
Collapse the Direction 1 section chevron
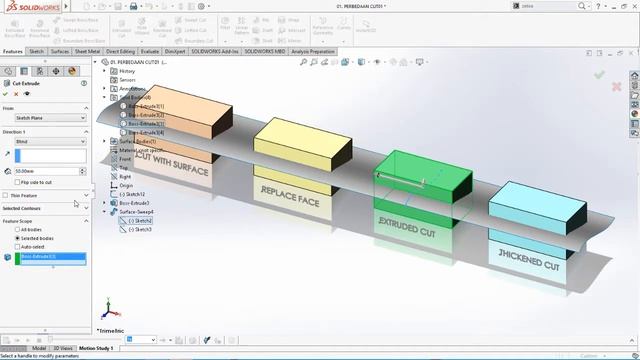pos(86,132)
